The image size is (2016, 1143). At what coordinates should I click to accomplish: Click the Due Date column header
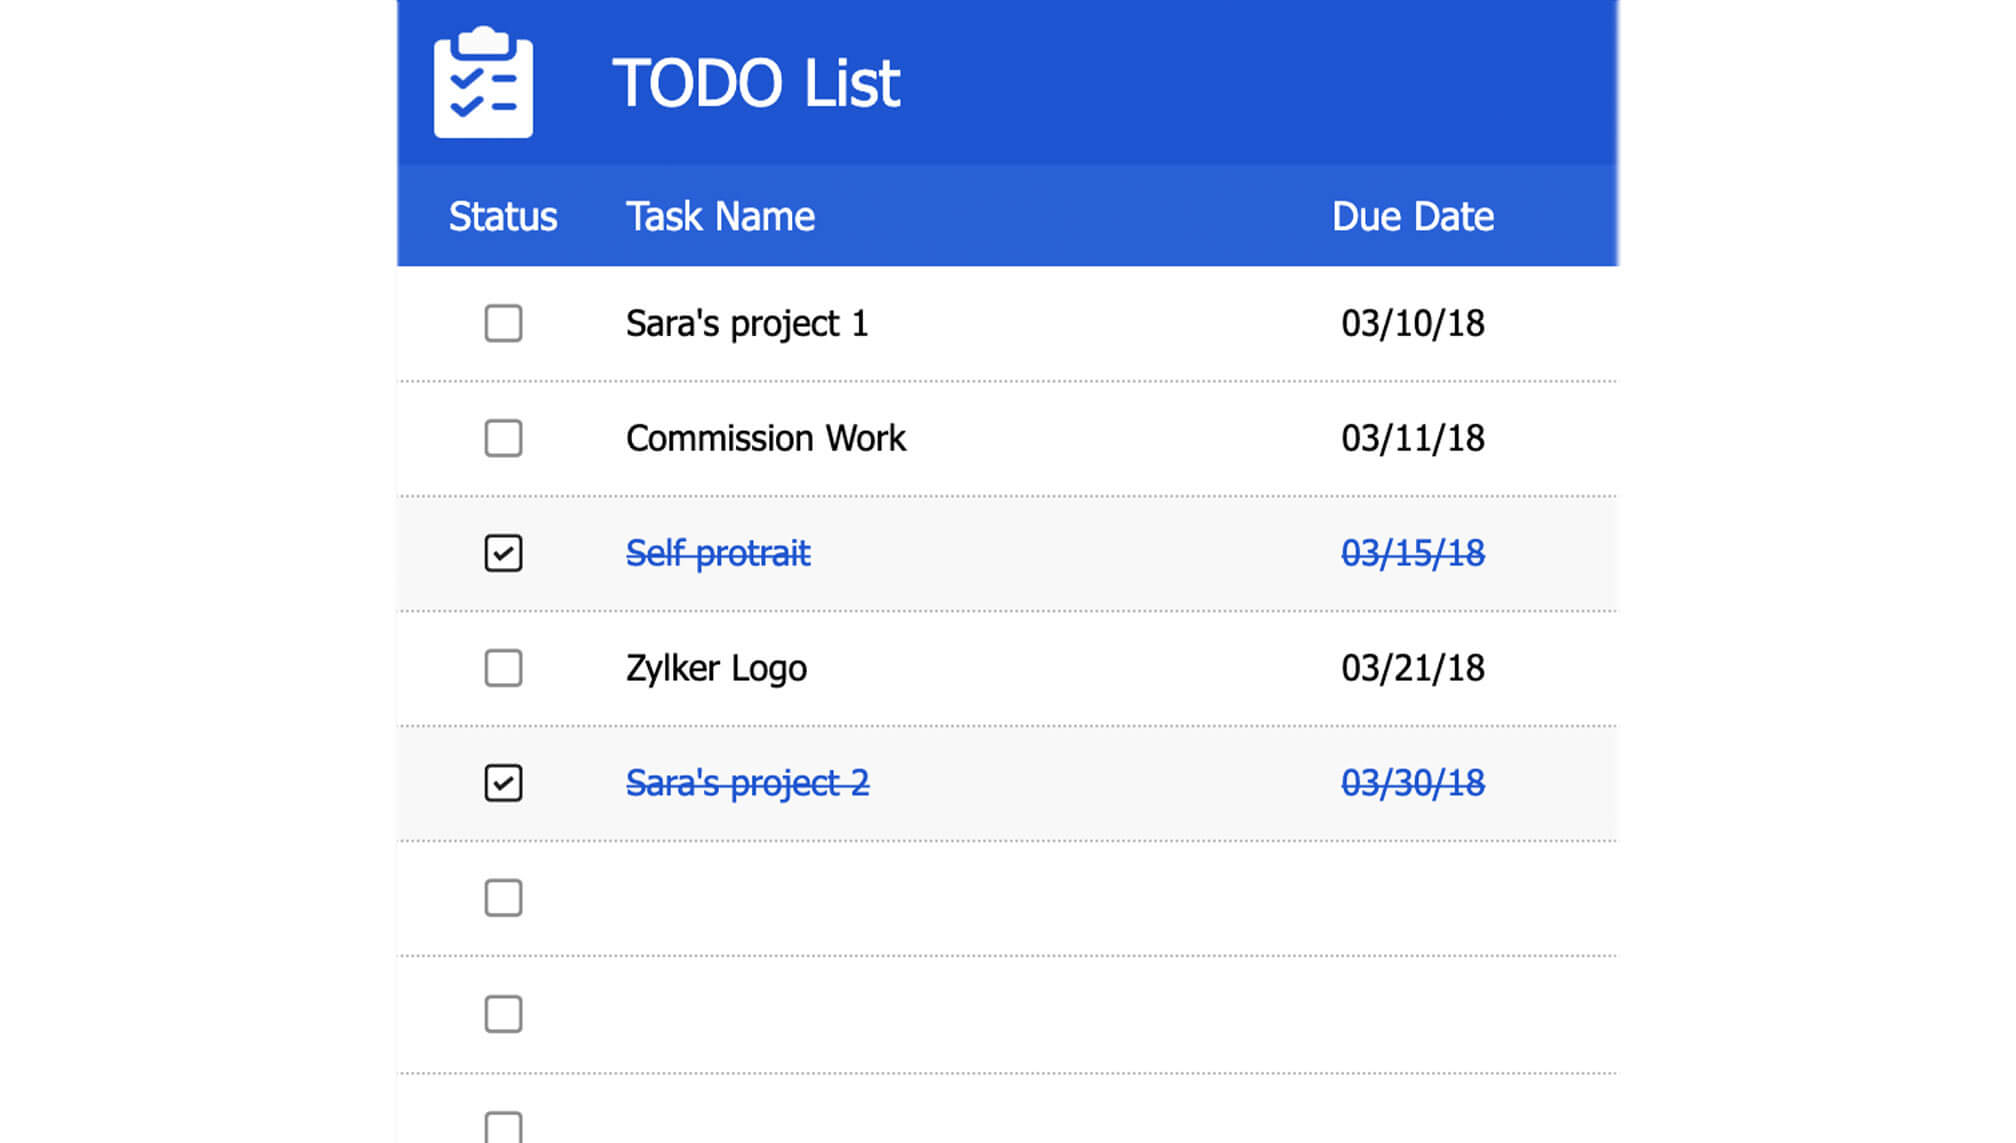click(x=1412, y=217)
